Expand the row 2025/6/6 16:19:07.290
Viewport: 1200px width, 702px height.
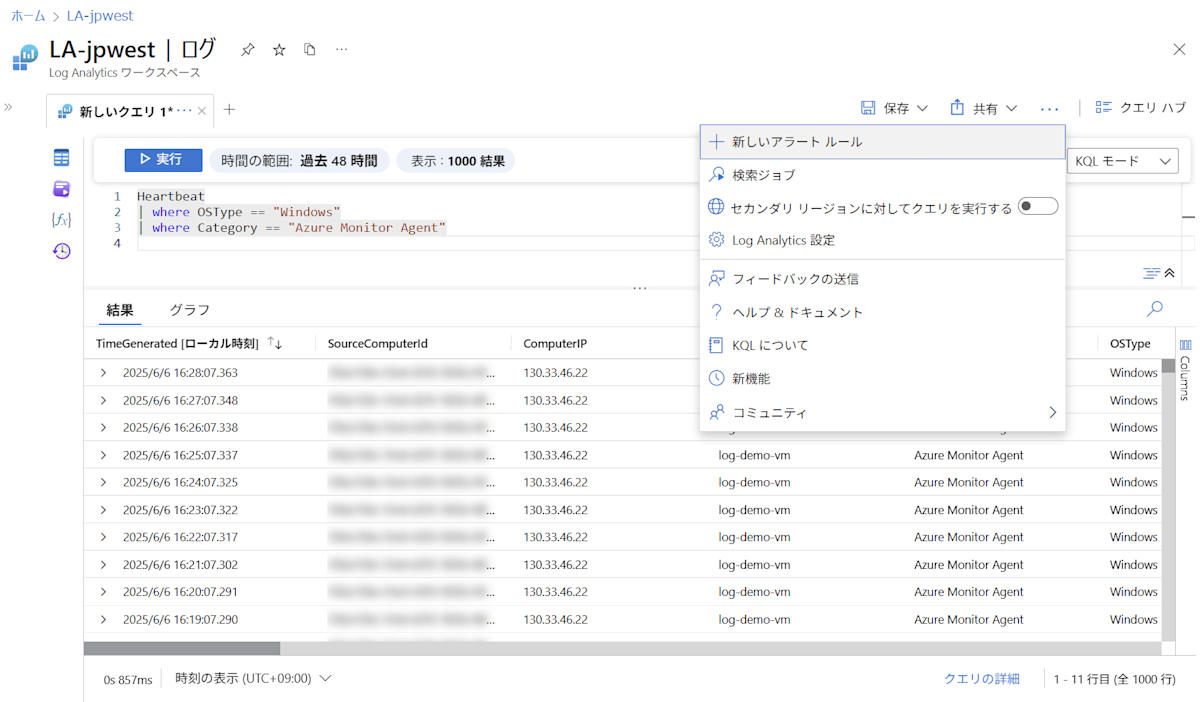pos(103,620)
